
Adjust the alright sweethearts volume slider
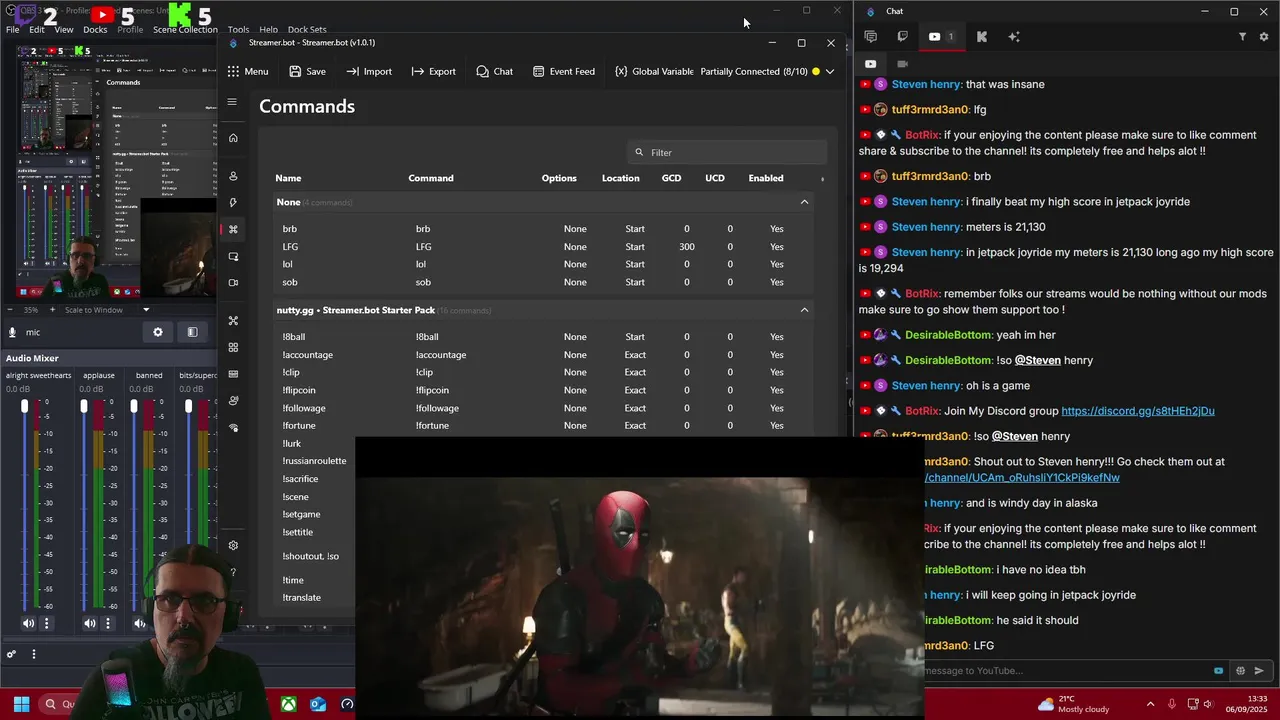[x=25, y=406]
